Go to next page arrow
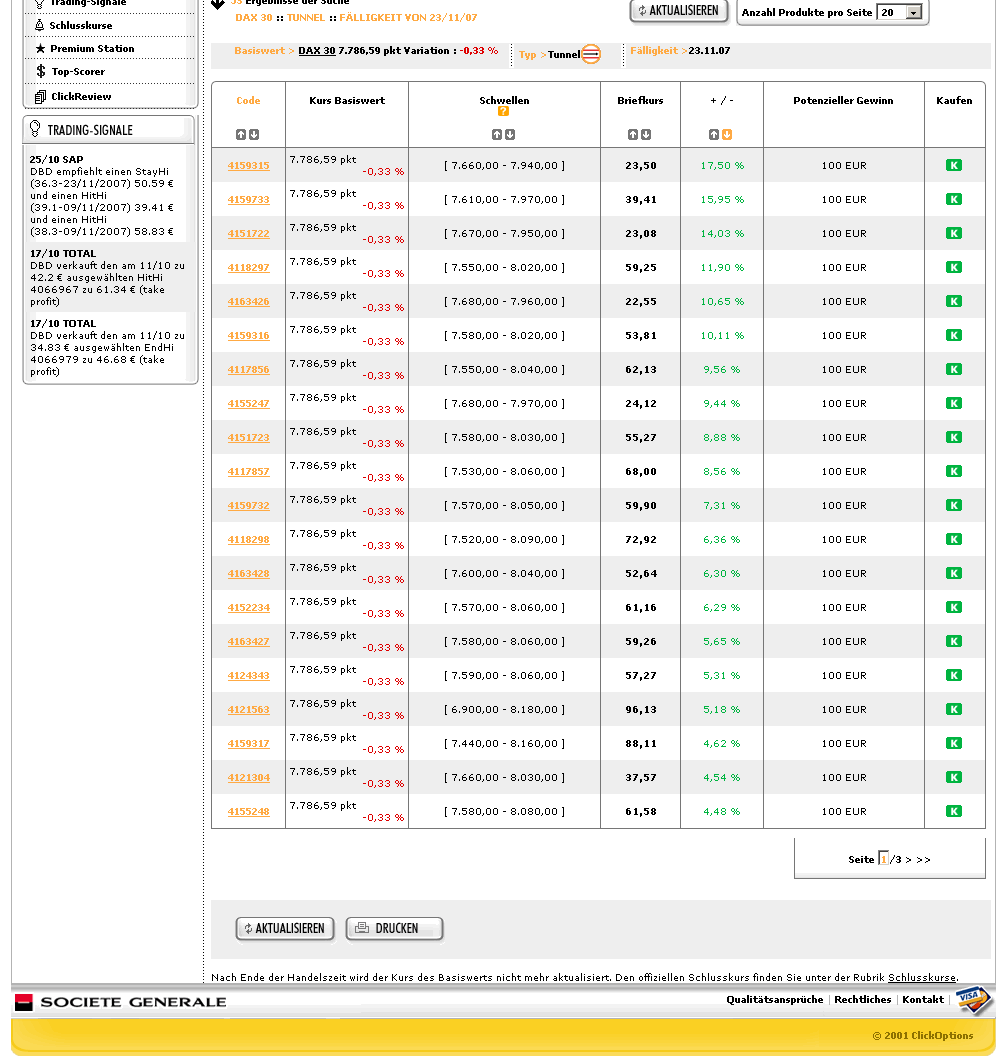 908,859
